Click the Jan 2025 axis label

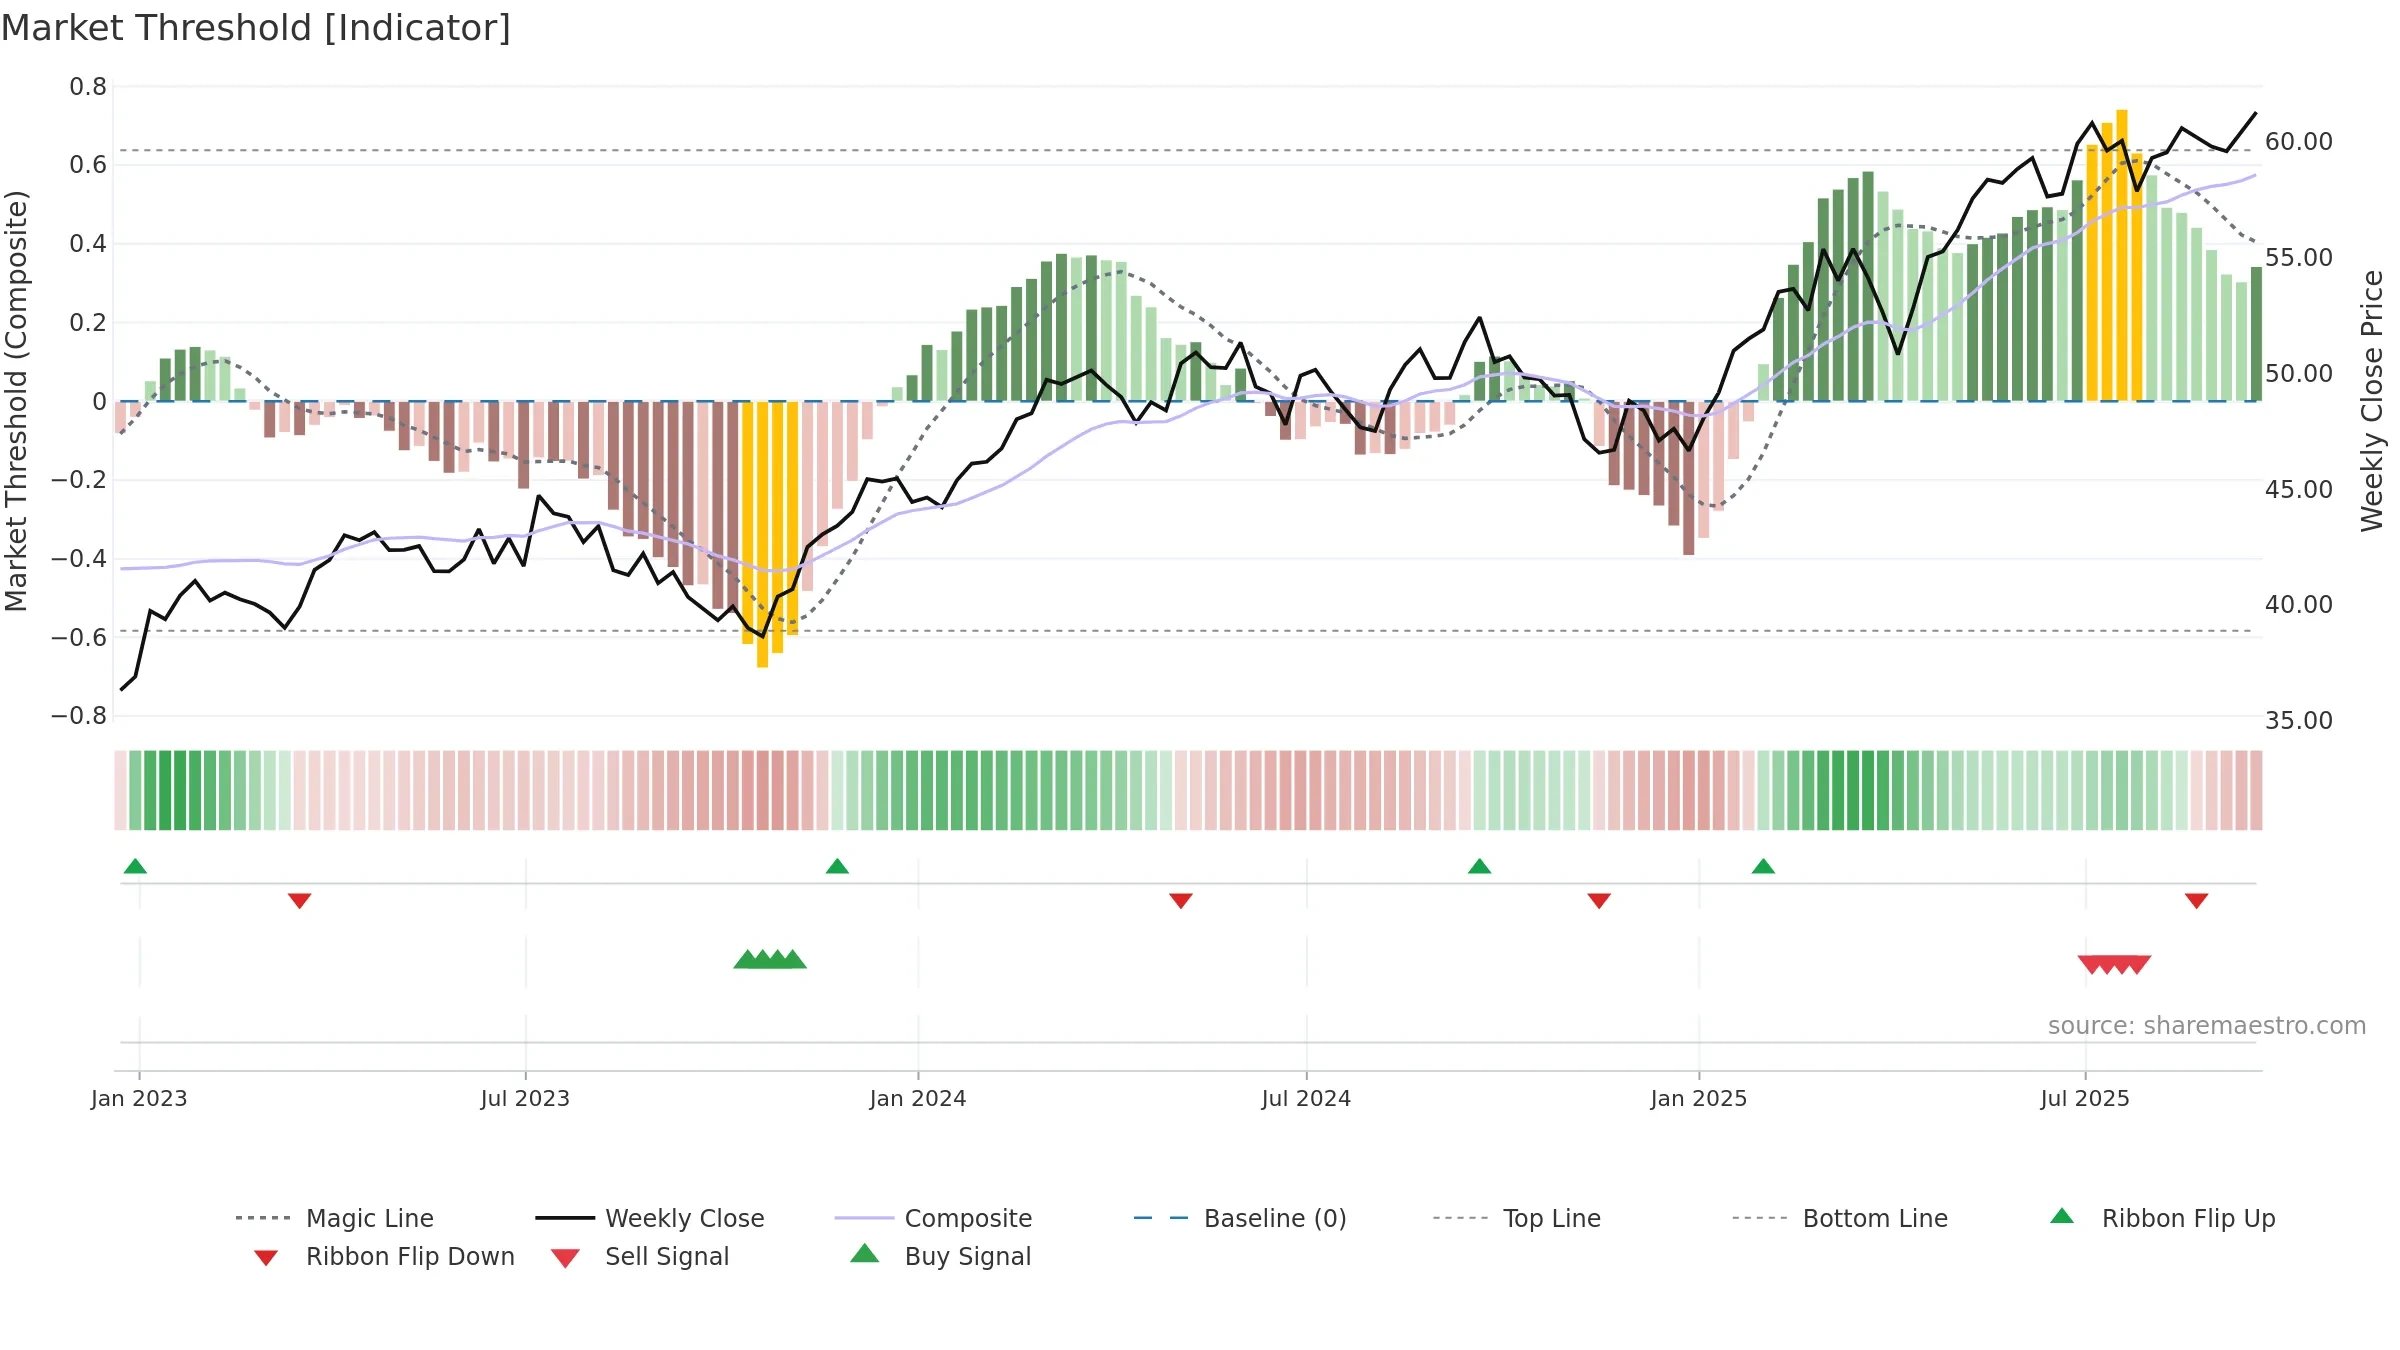point(1699,1099)
